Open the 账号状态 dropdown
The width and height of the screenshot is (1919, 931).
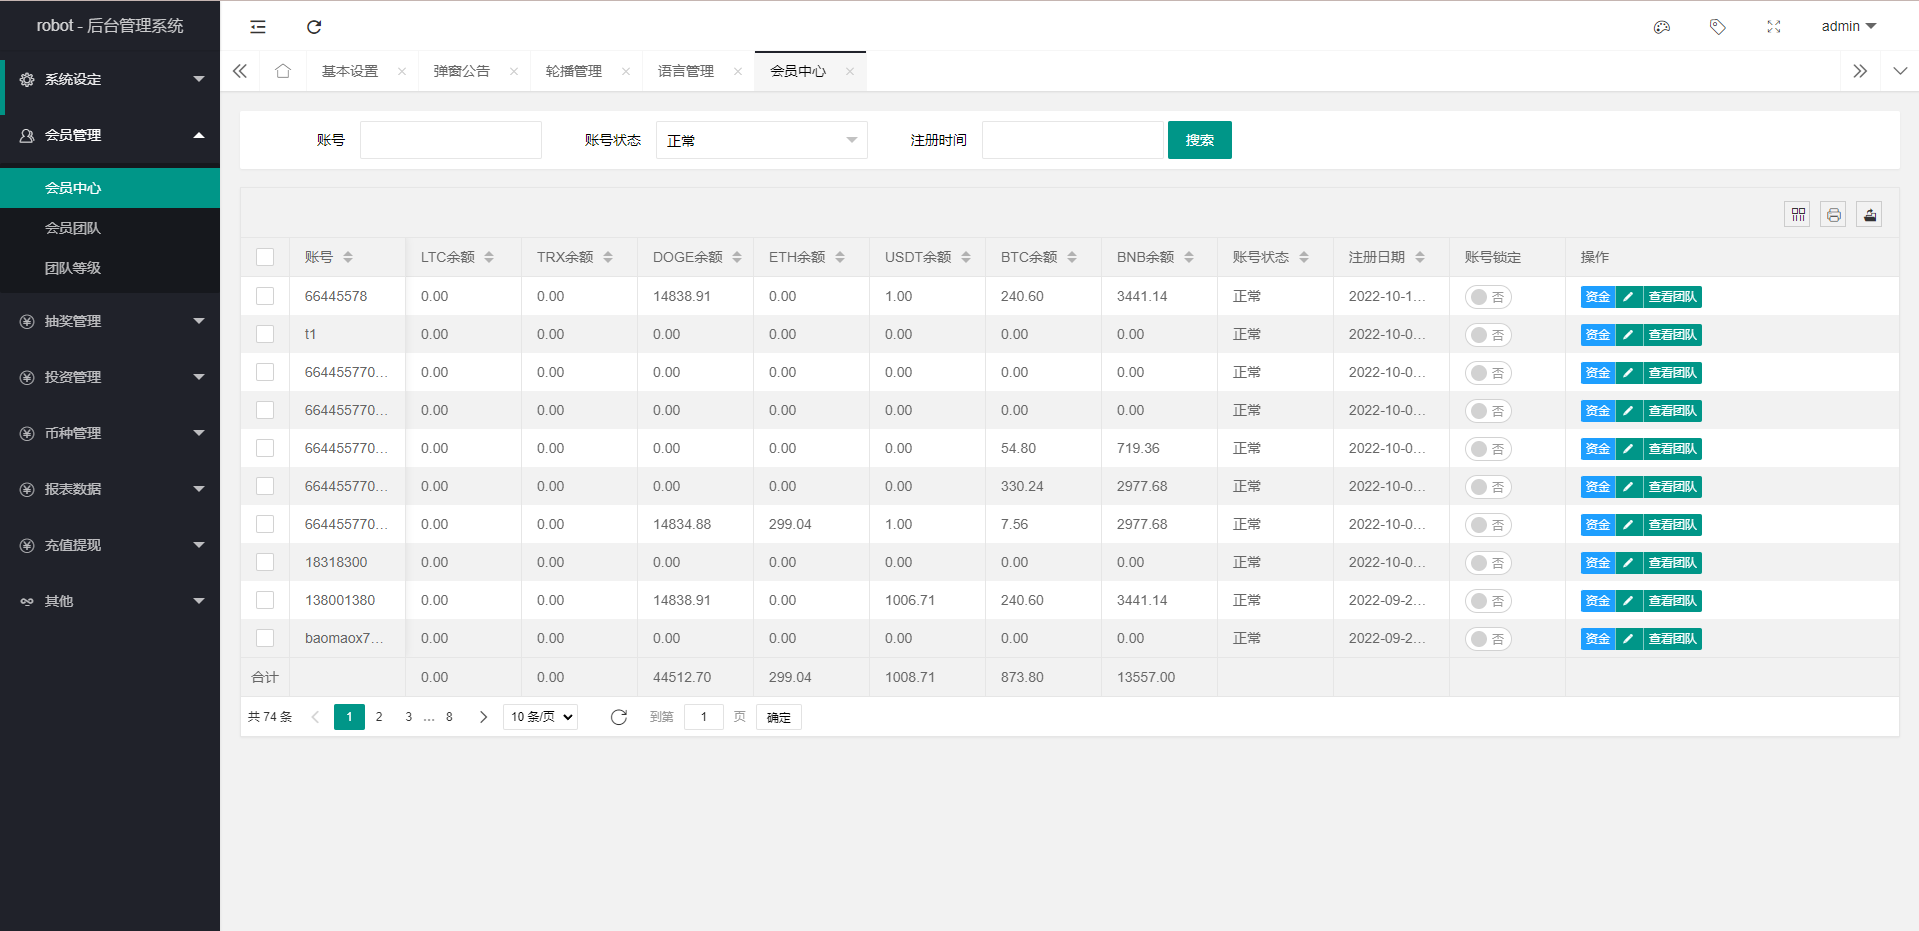pos(761,140)
